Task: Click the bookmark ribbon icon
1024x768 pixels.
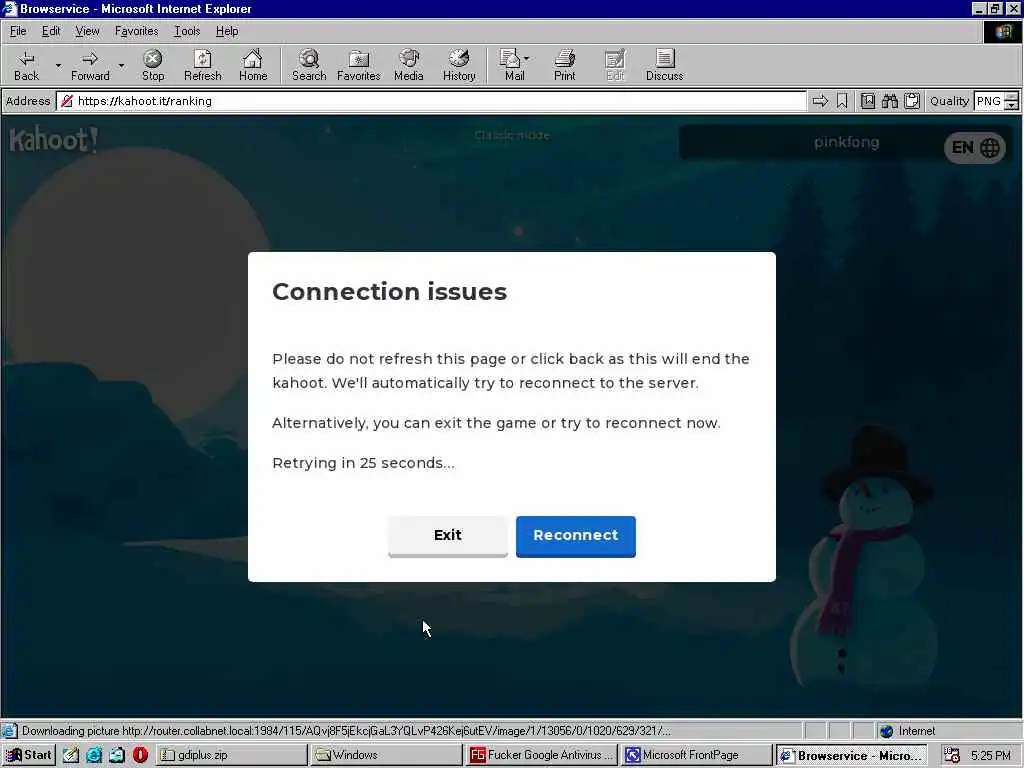Action: (842, 101)
